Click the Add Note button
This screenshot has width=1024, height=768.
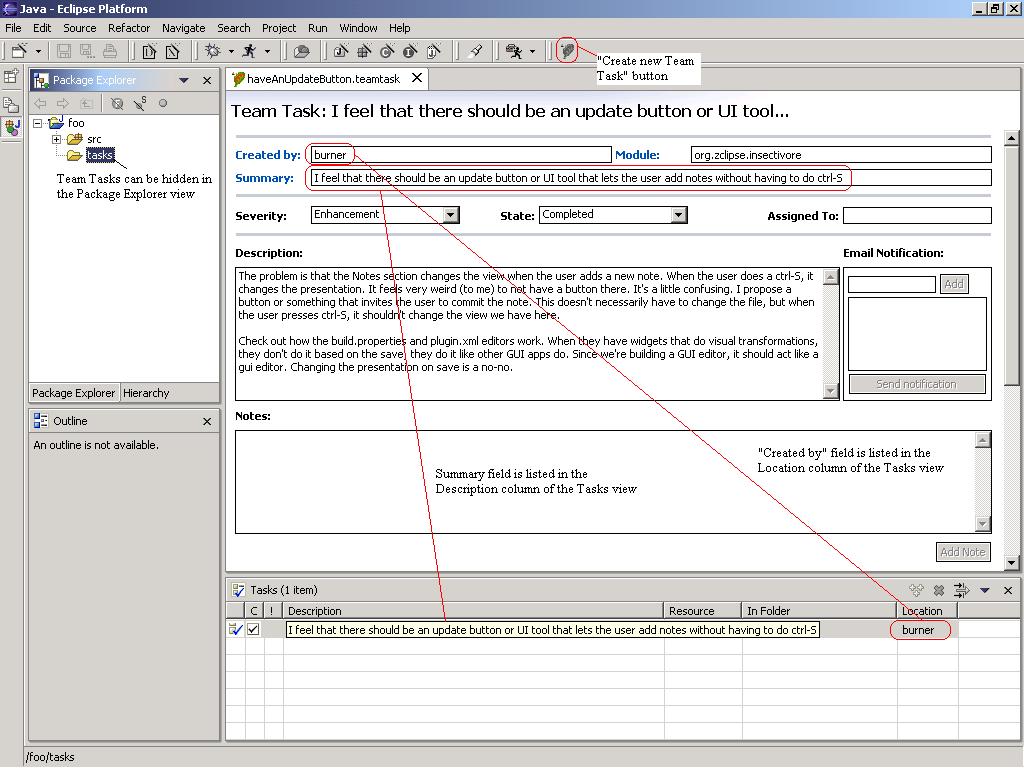click(x=963, y=552)
